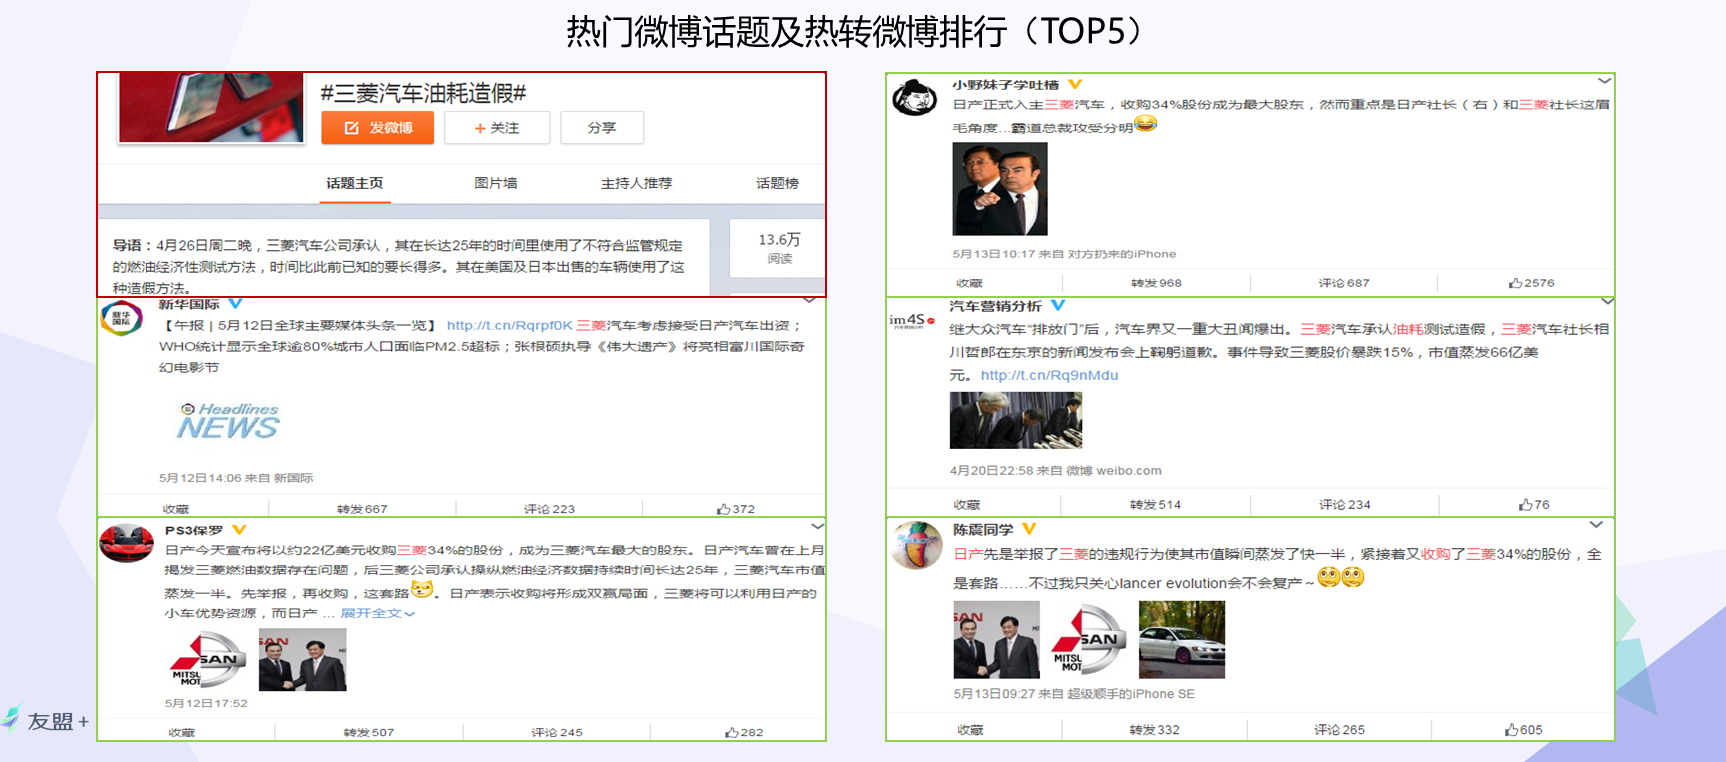This screenshot has width=1726, height=762.
Task: Click verified badge next to PS3保罗
Action: pos(239,530)
